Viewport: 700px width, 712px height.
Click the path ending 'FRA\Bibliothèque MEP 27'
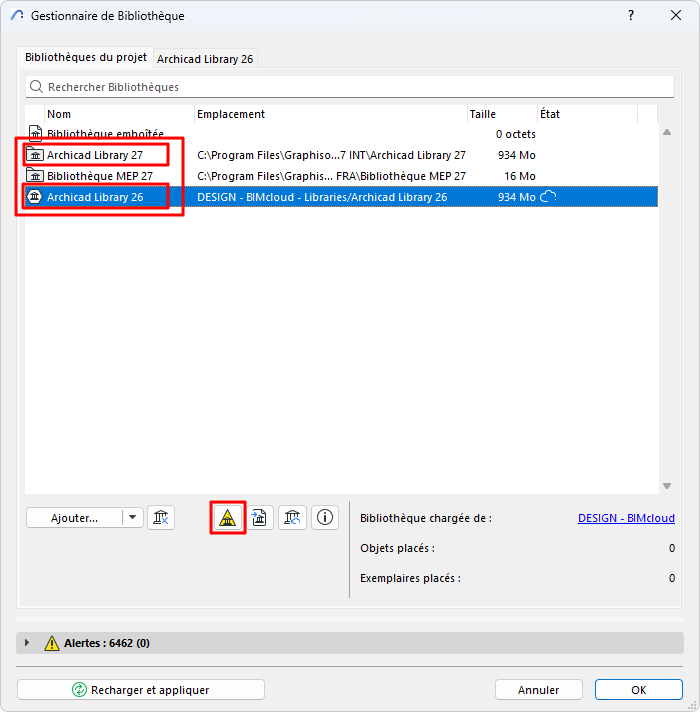(x=331, y=176)
